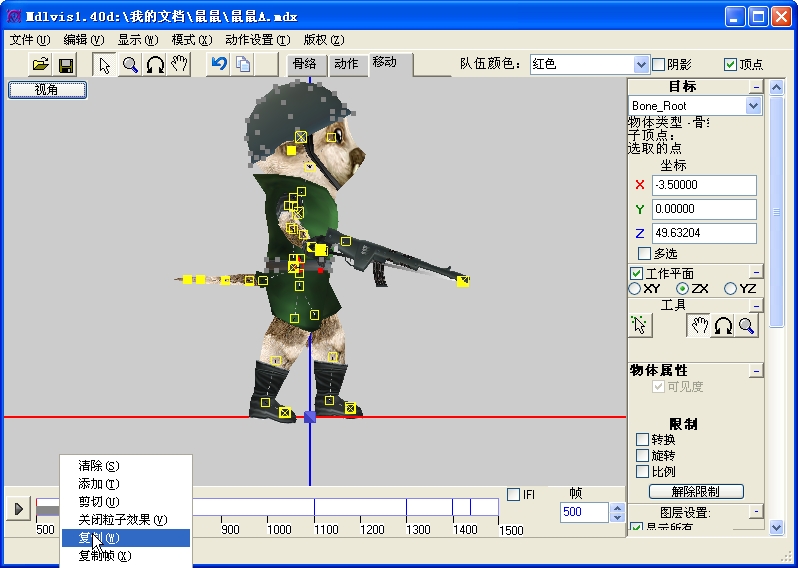Image resolution: width=798 pixels, height=568 pixels.
Task: Toggle the 多选 multi-select checkbox
Action: pos(644,254)
